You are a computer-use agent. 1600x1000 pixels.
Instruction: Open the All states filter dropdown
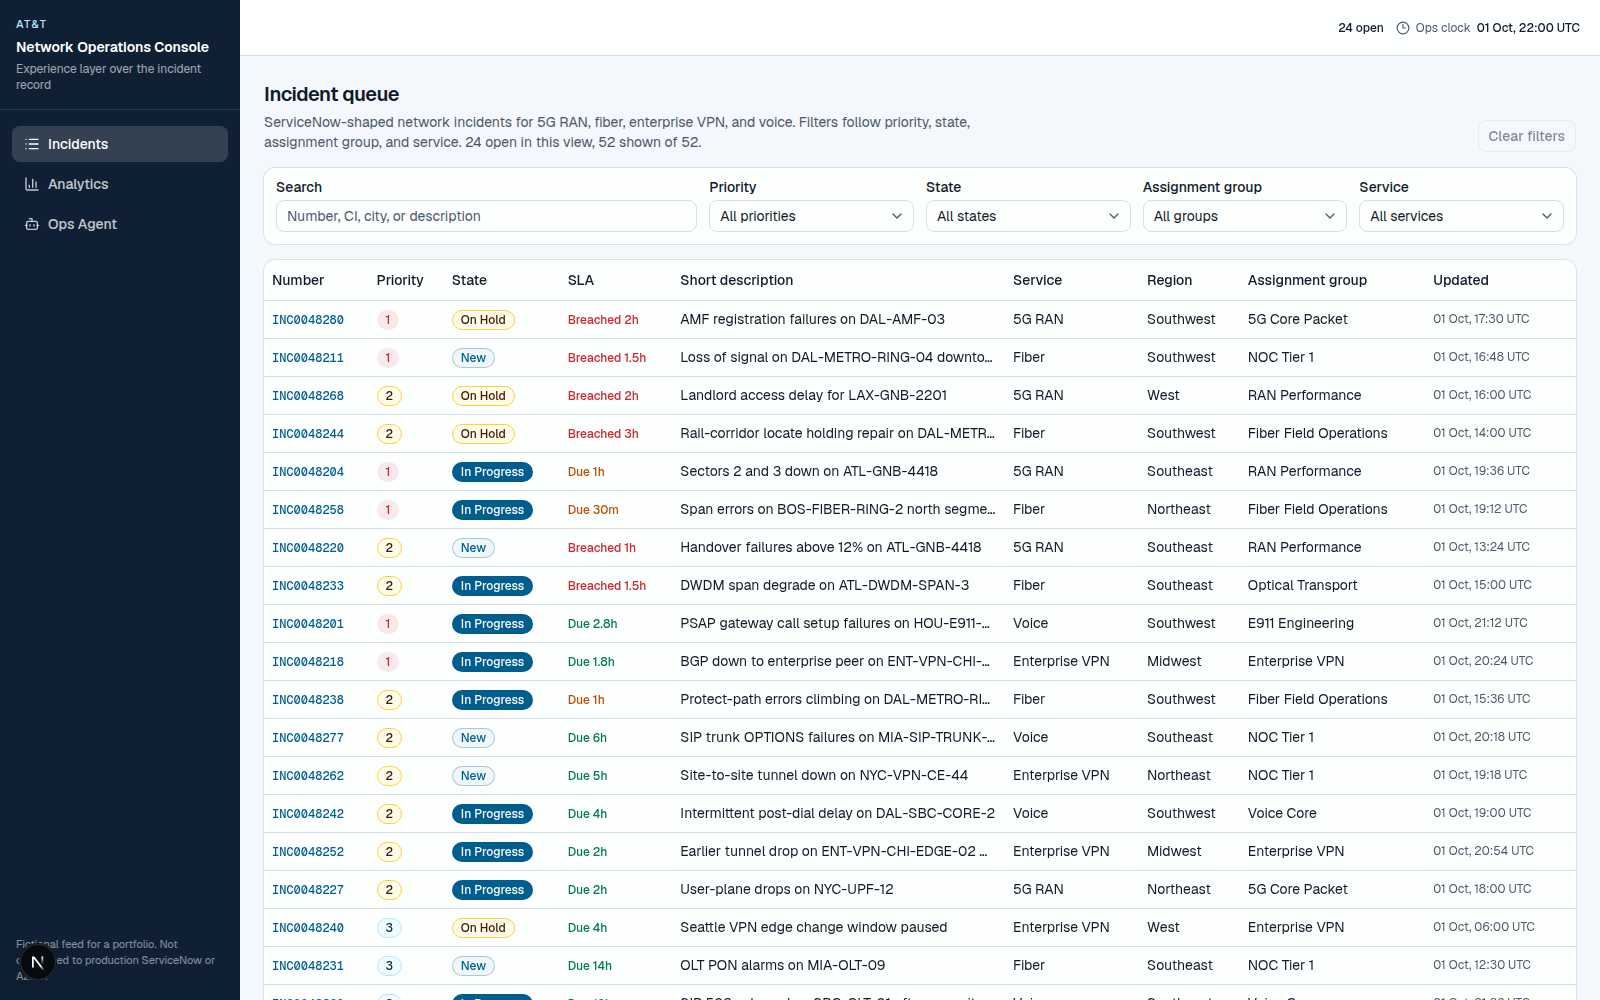[1028, 216]
